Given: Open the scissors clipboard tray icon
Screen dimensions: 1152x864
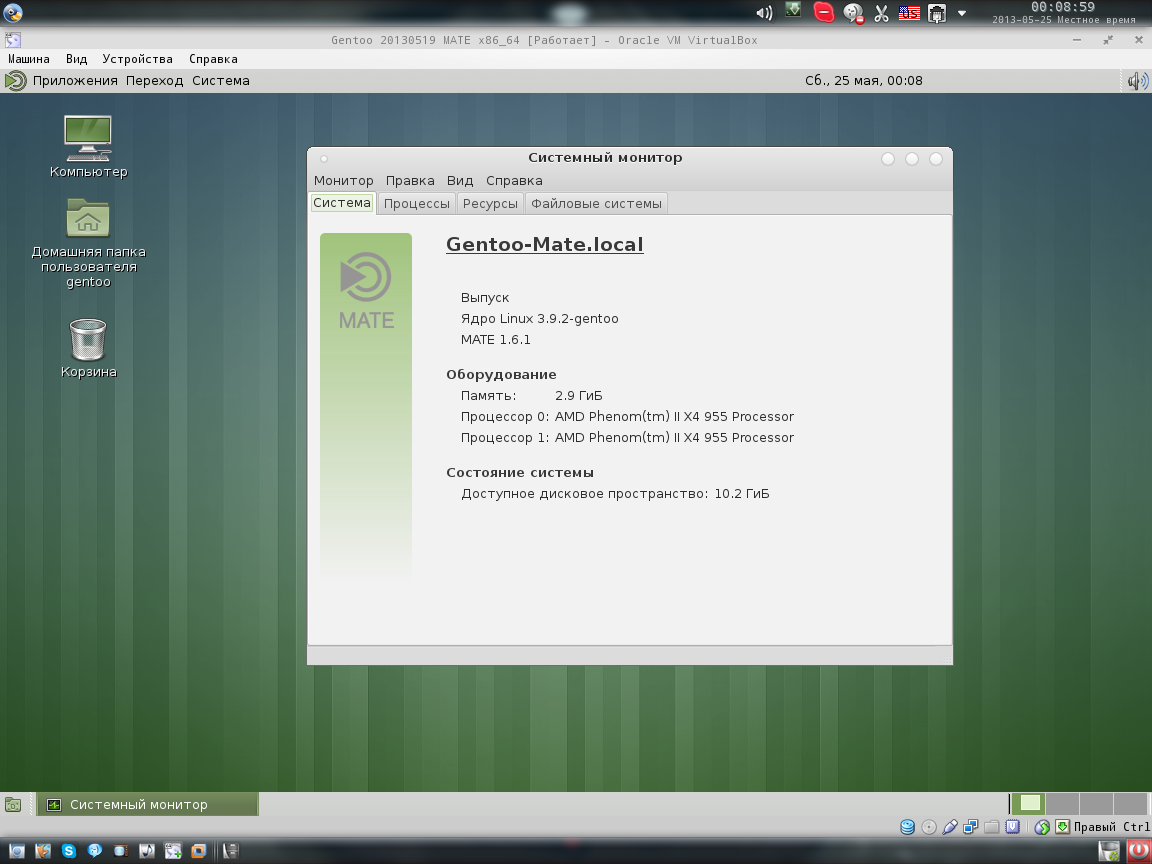Looking at the screenshot, I should (x=881, y=12).
